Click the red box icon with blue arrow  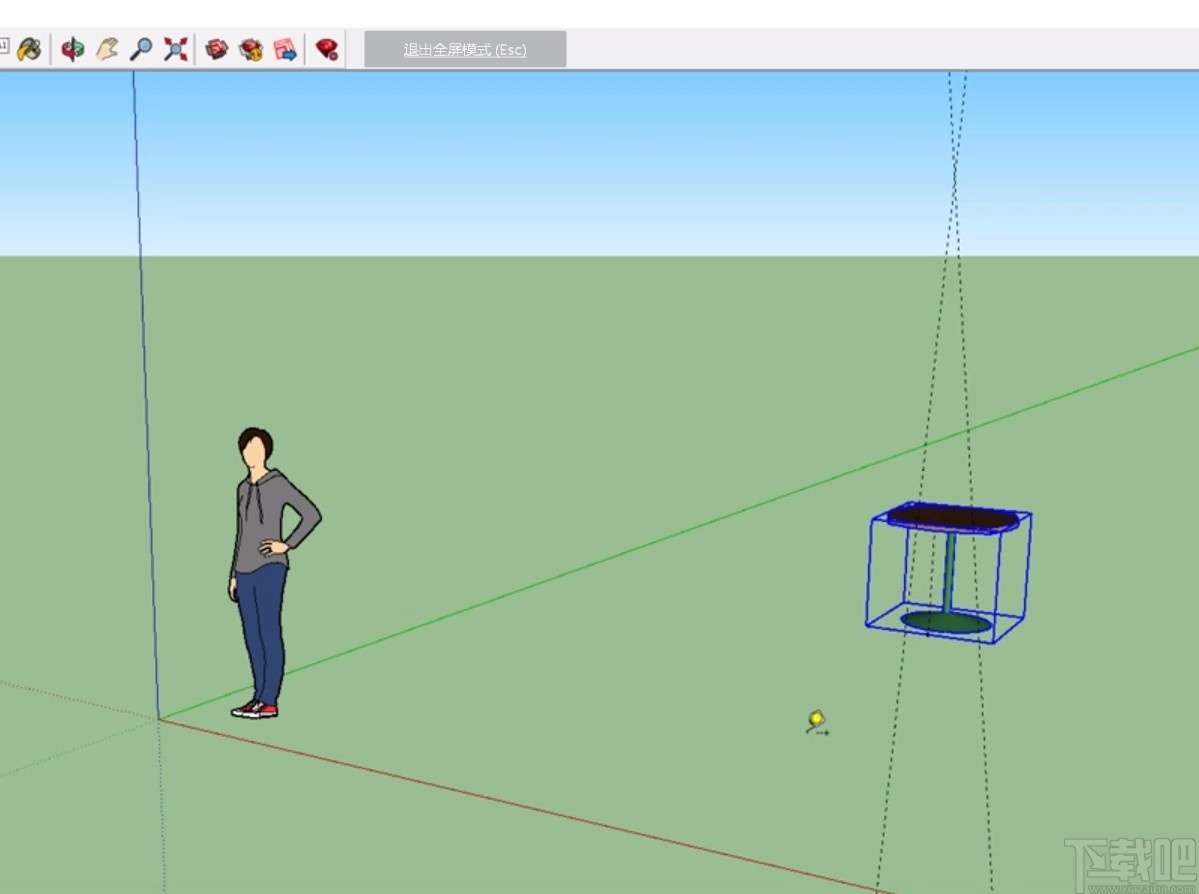(x=286, y=48)
